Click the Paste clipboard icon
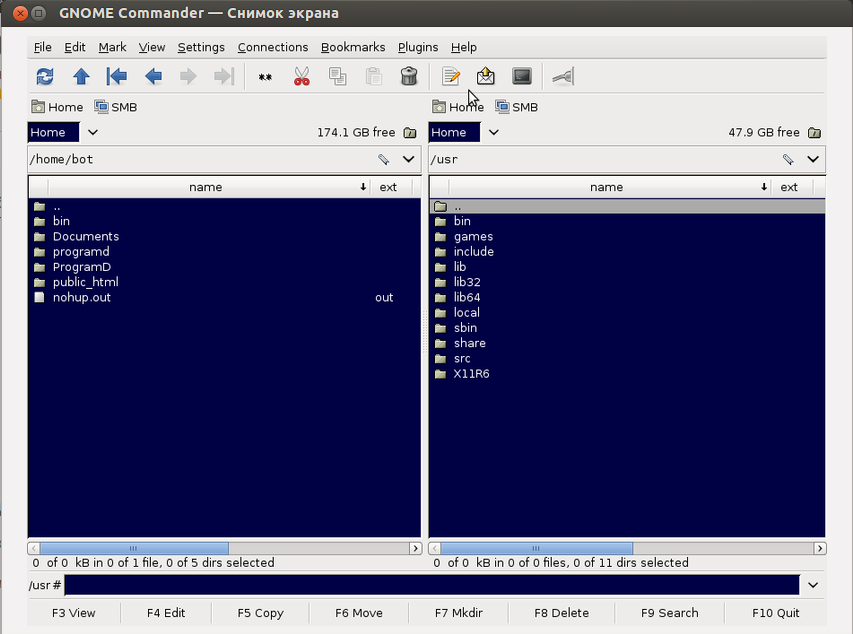The height and width of the screenshot is (634, 853). [x=374, y=76]
